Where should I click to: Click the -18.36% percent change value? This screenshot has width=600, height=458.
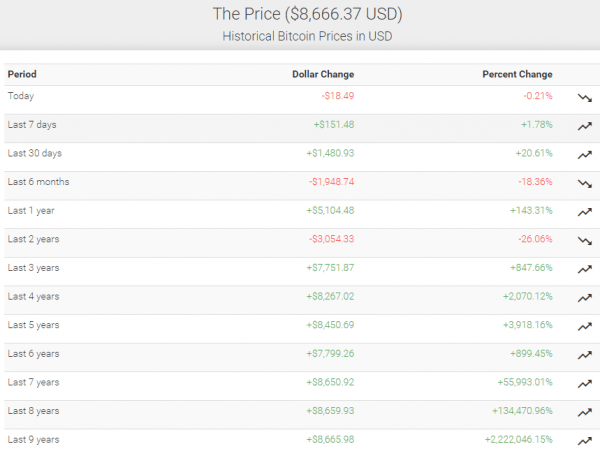coord(535,182)
